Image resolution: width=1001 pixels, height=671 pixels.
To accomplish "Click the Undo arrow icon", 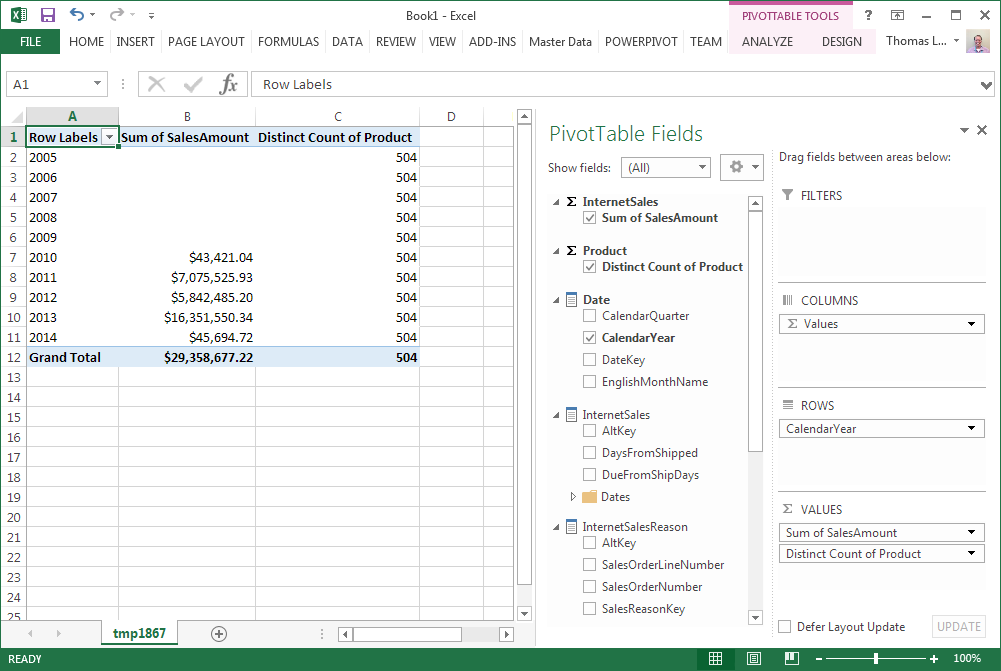I will tap(78, 15).
